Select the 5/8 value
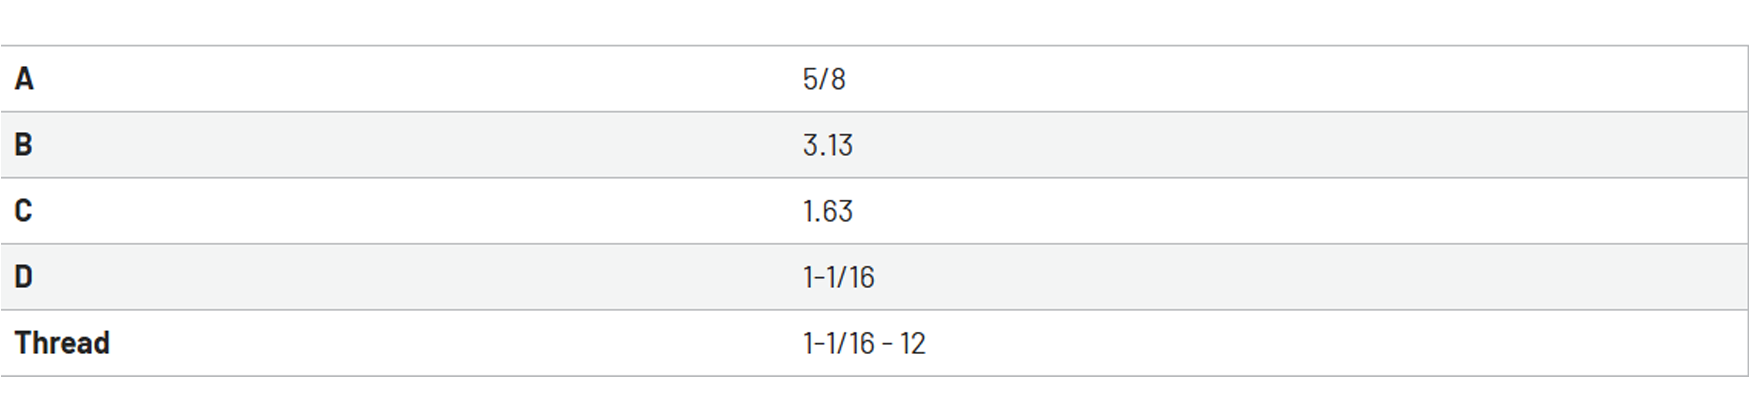 (x=824, y=79)
